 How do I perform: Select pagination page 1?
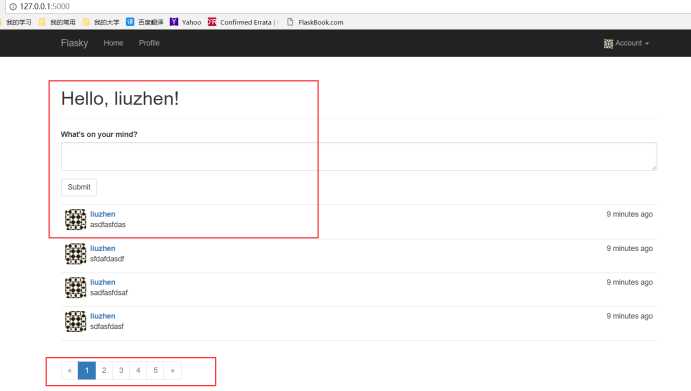coord(87,370)
